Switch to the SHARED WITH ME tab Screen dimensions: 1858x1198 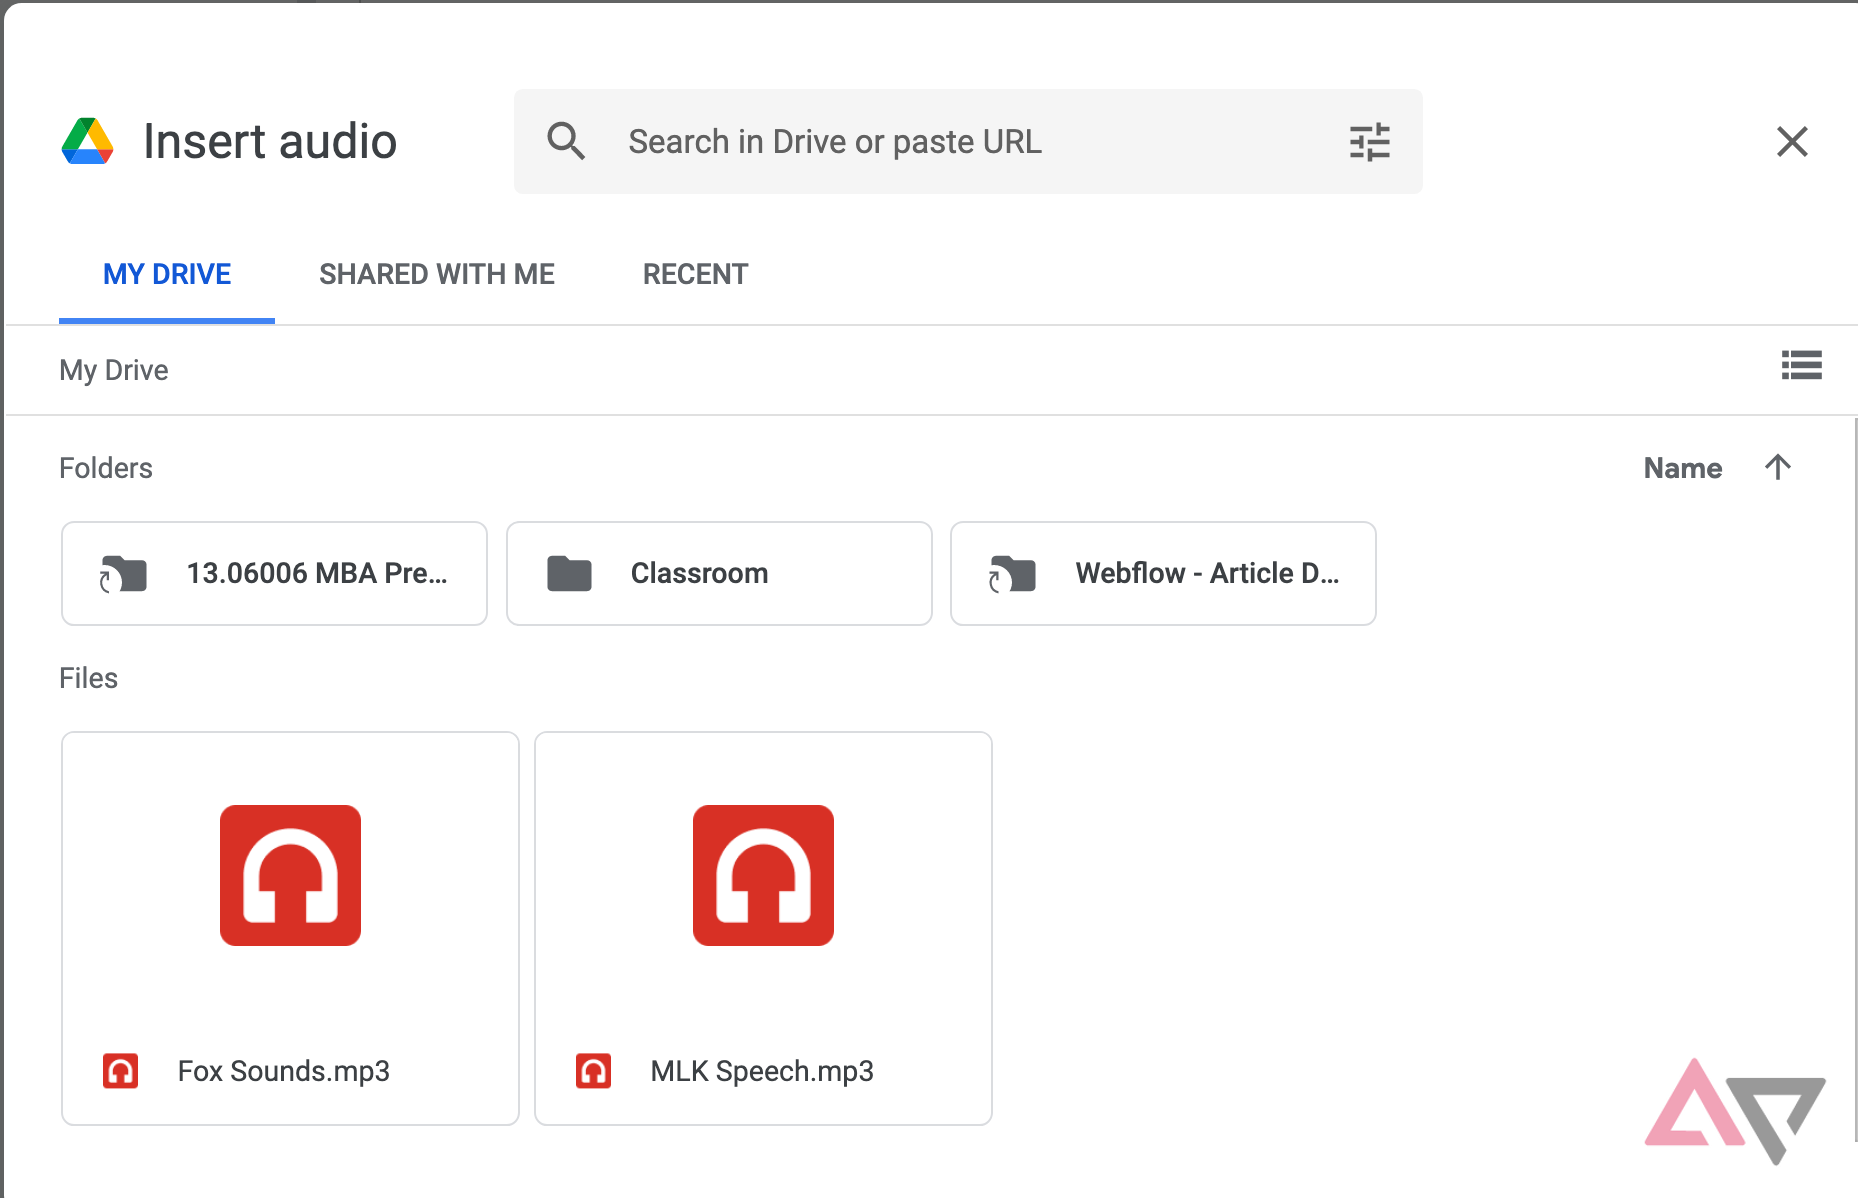coord(437,273)
